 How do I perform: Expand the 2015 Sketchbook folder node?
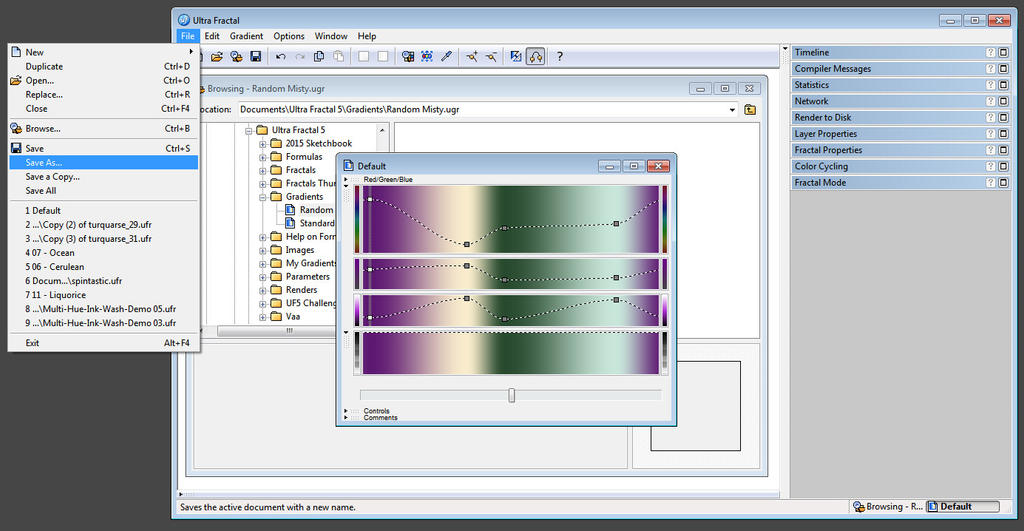coord(263,144)
